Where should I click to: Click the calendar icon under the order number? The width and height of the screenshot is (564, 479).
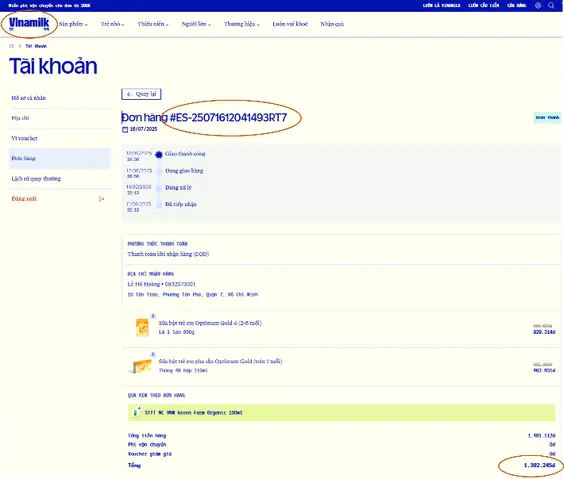click(x=125, y=129)
